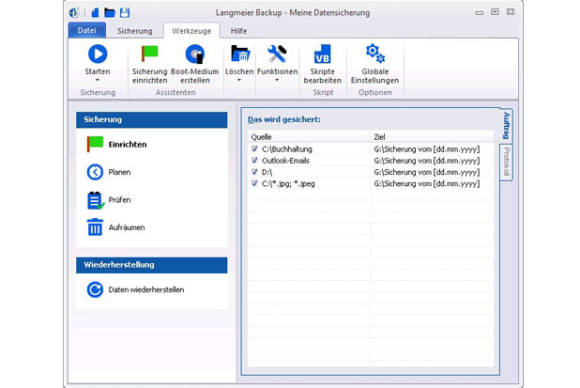Viewport: 580px width, 388px height.
Task: Toggle the D:\ source checkbox
Action: coord(254,172)
